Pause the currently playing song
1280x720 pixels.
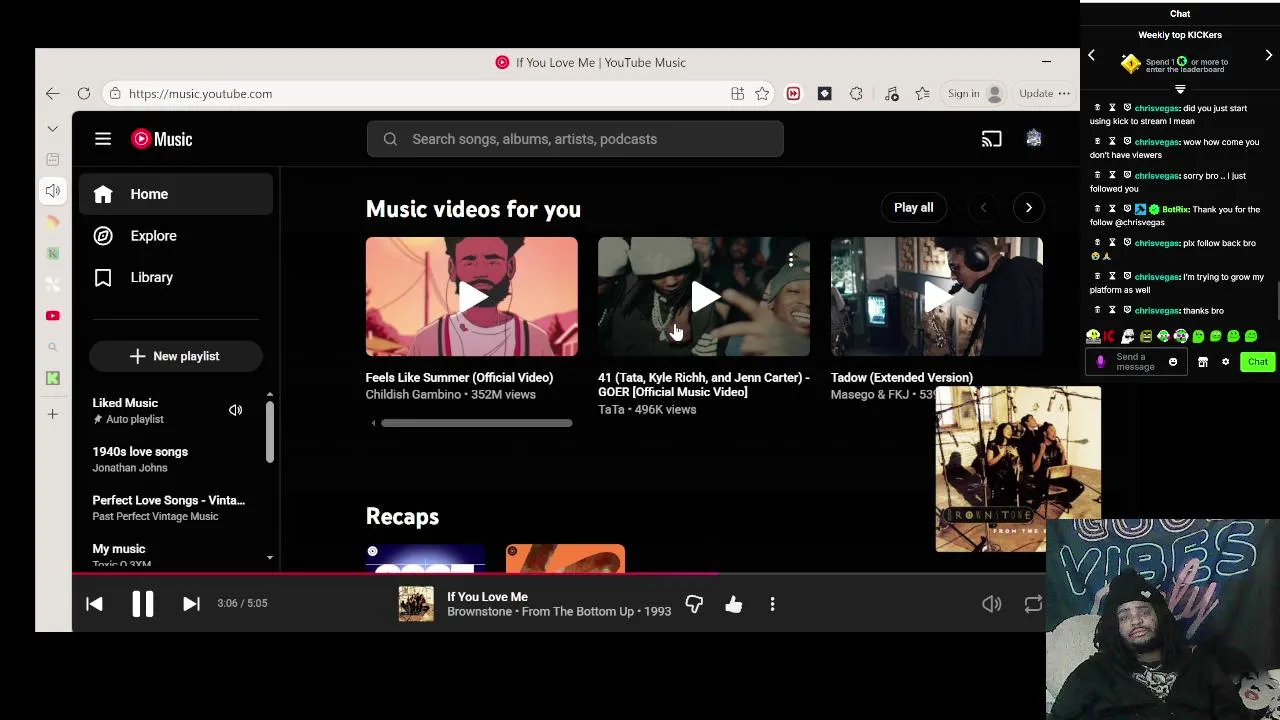click(x=142, y=603)
